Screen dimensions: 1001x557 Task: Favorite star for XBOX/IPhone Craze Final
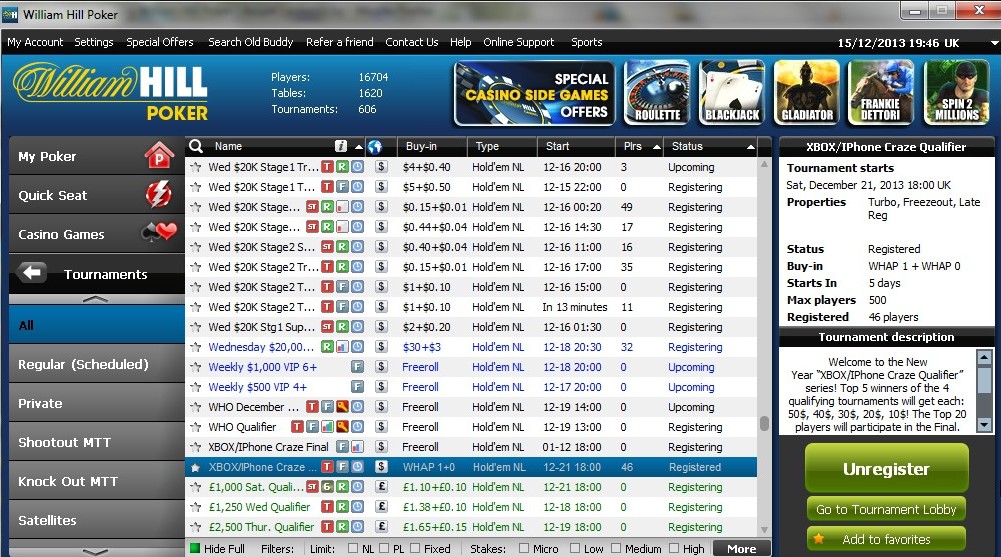(x=196, y=447)
